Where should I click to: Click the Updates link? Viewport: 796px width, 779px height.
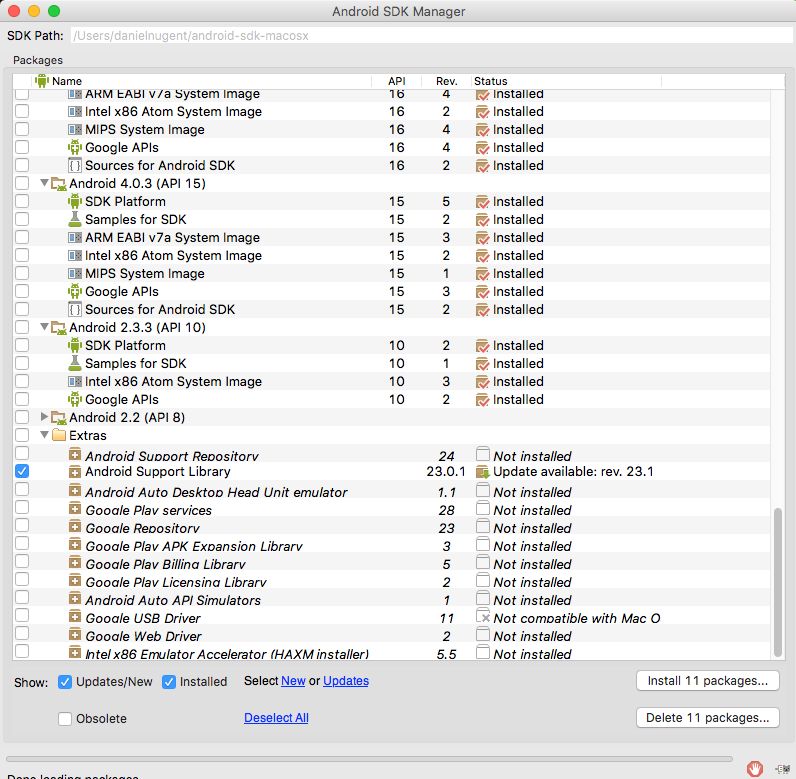346,681
